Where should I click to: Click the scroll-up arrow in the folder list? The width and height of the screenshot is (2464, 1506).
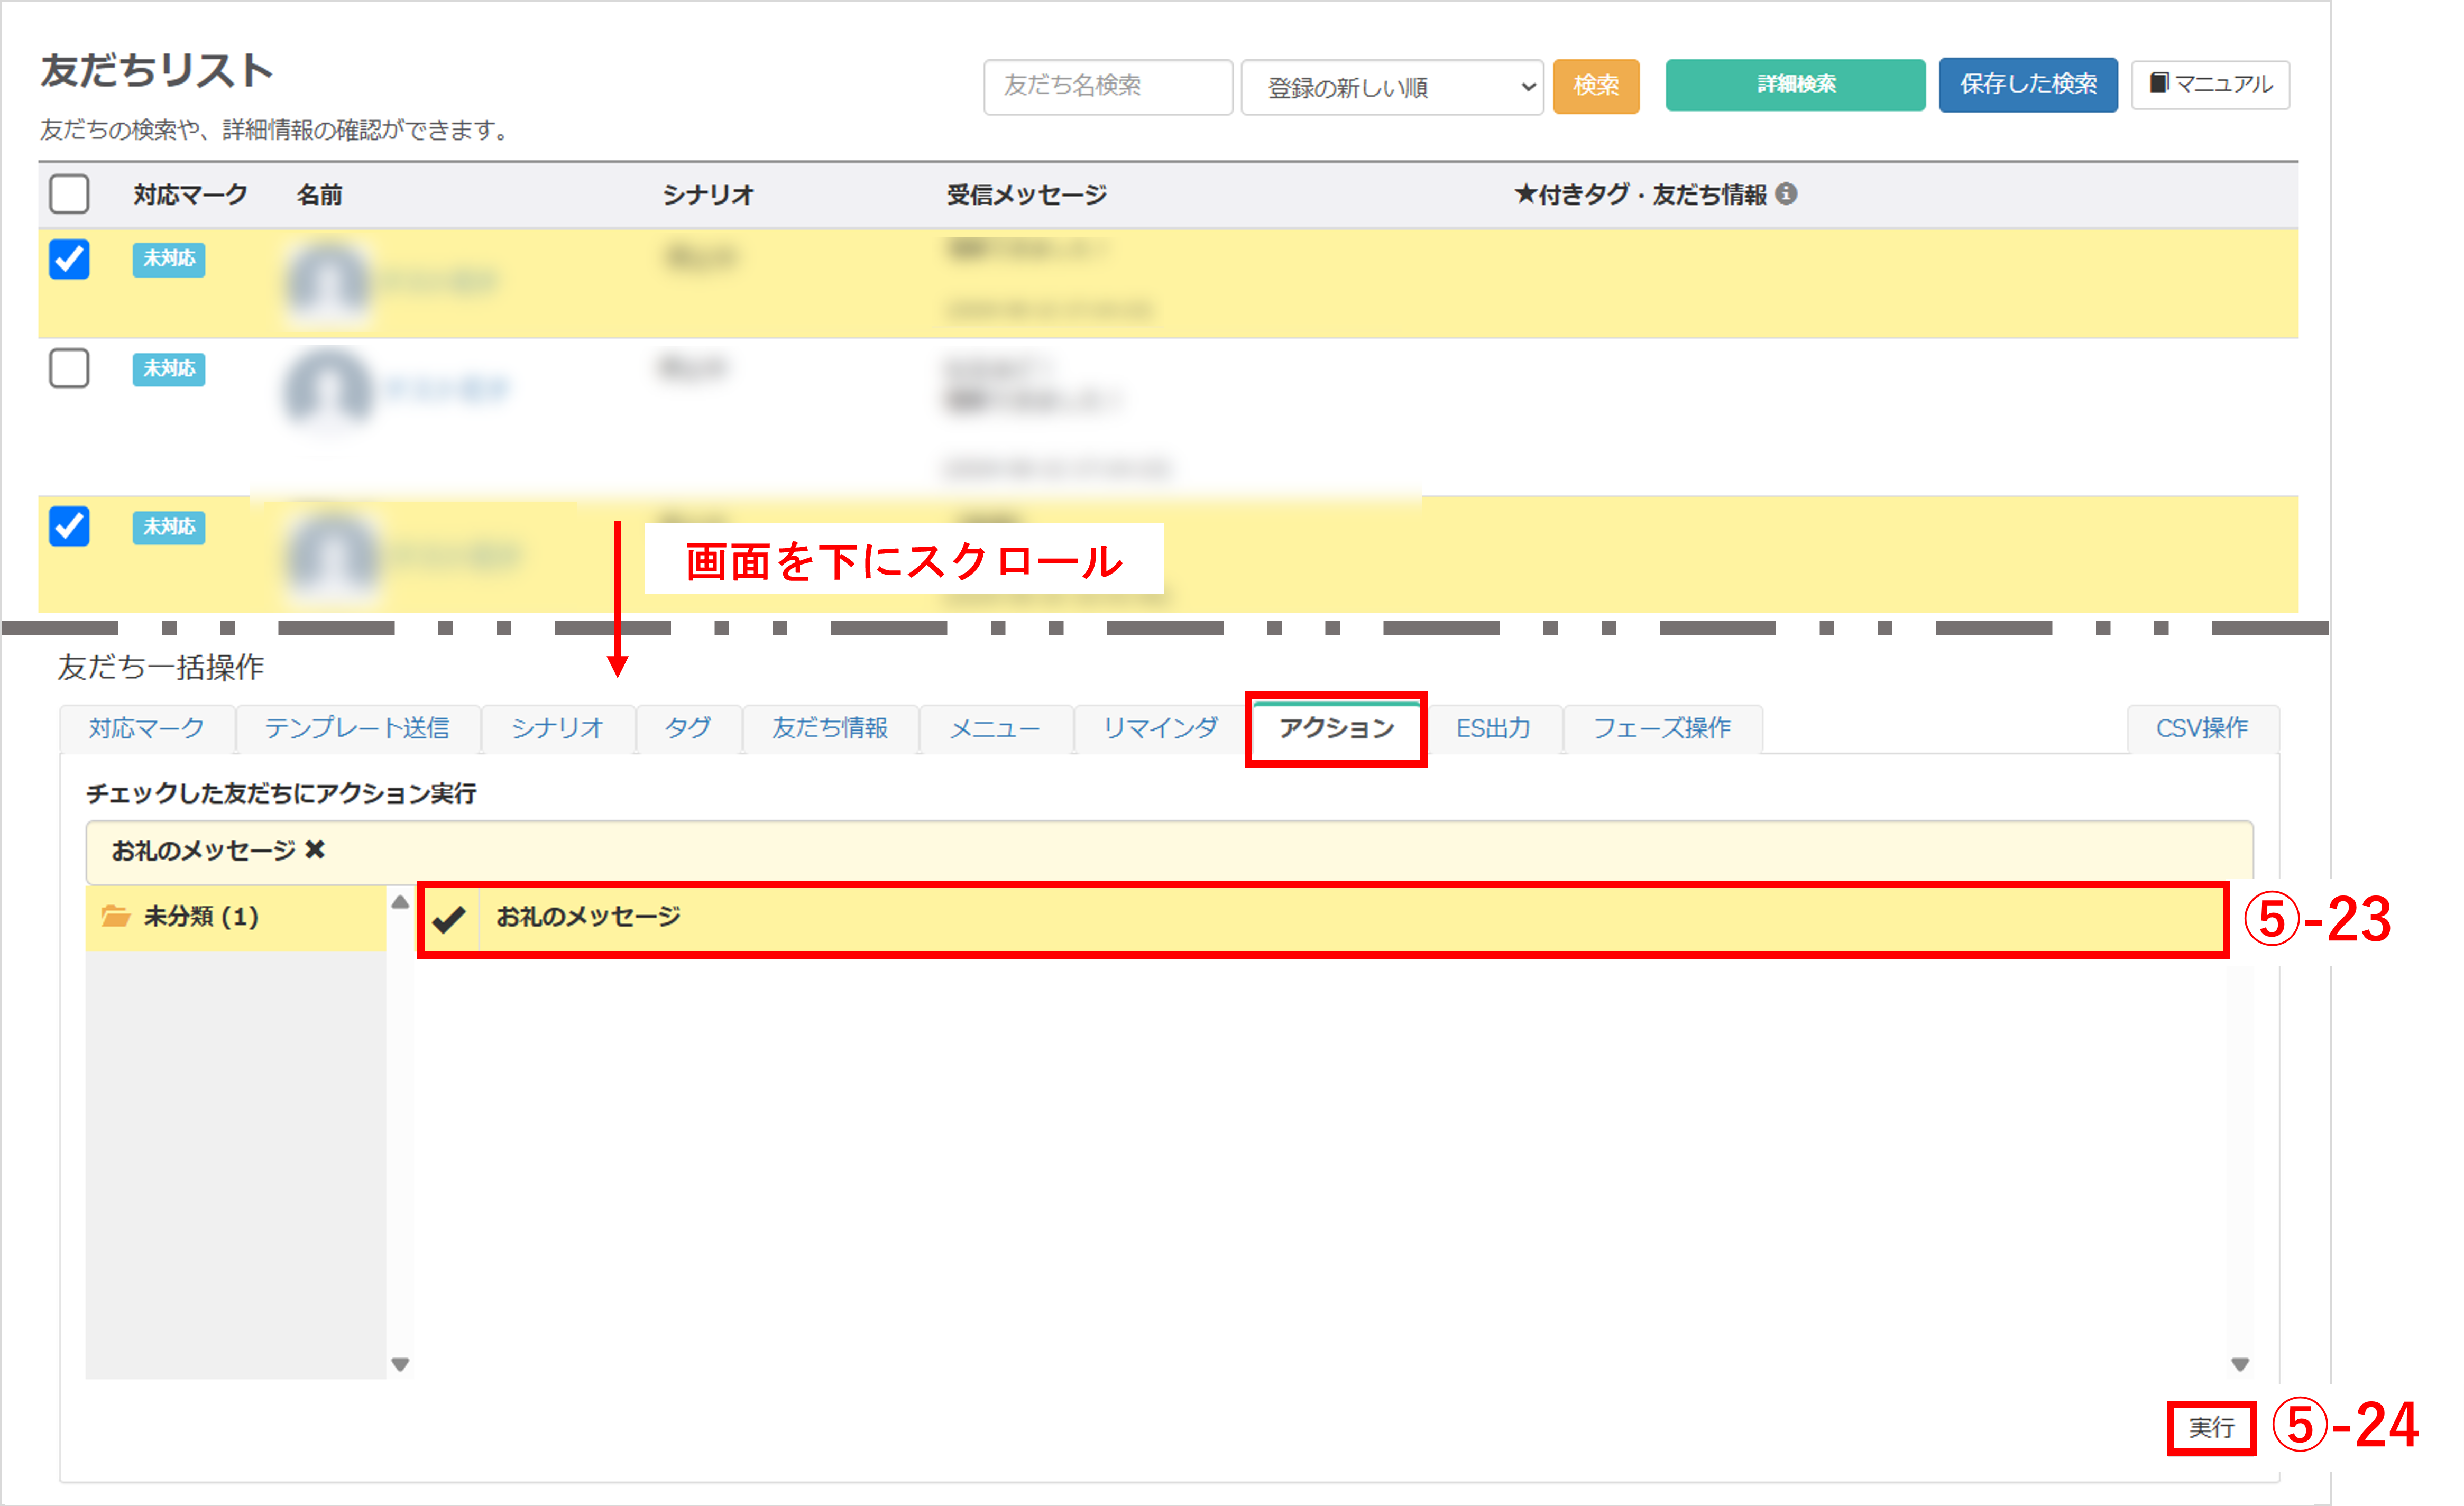[400, 902]
